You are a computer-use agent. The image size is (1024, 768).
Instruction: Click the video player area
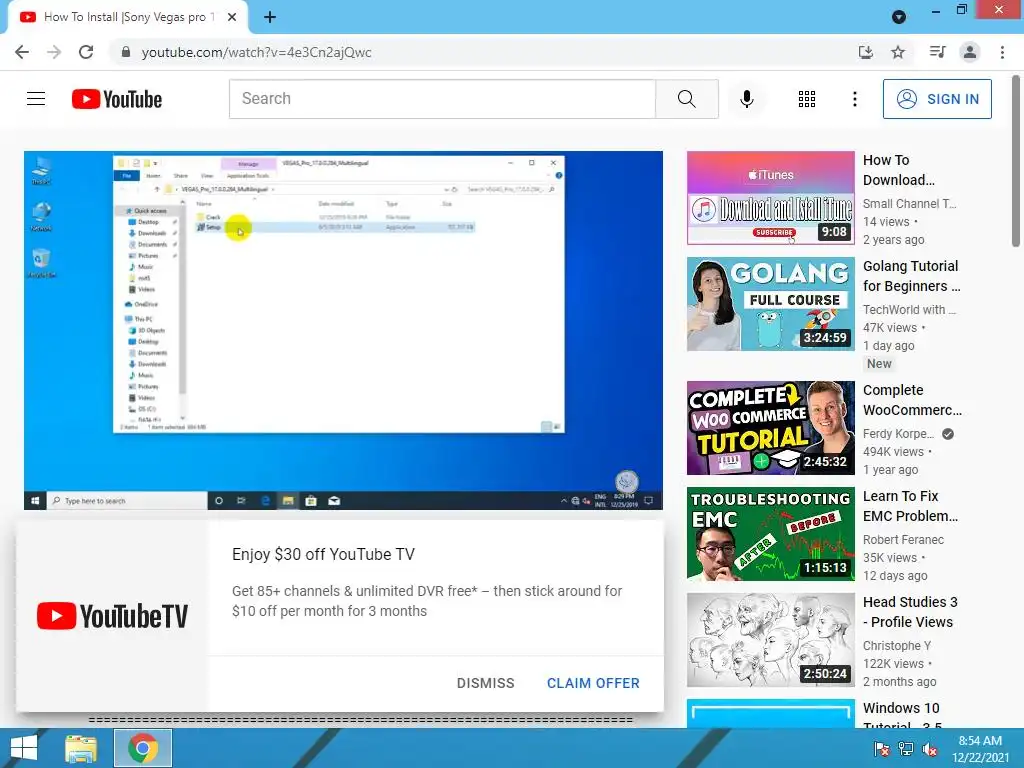coord(344,330)
